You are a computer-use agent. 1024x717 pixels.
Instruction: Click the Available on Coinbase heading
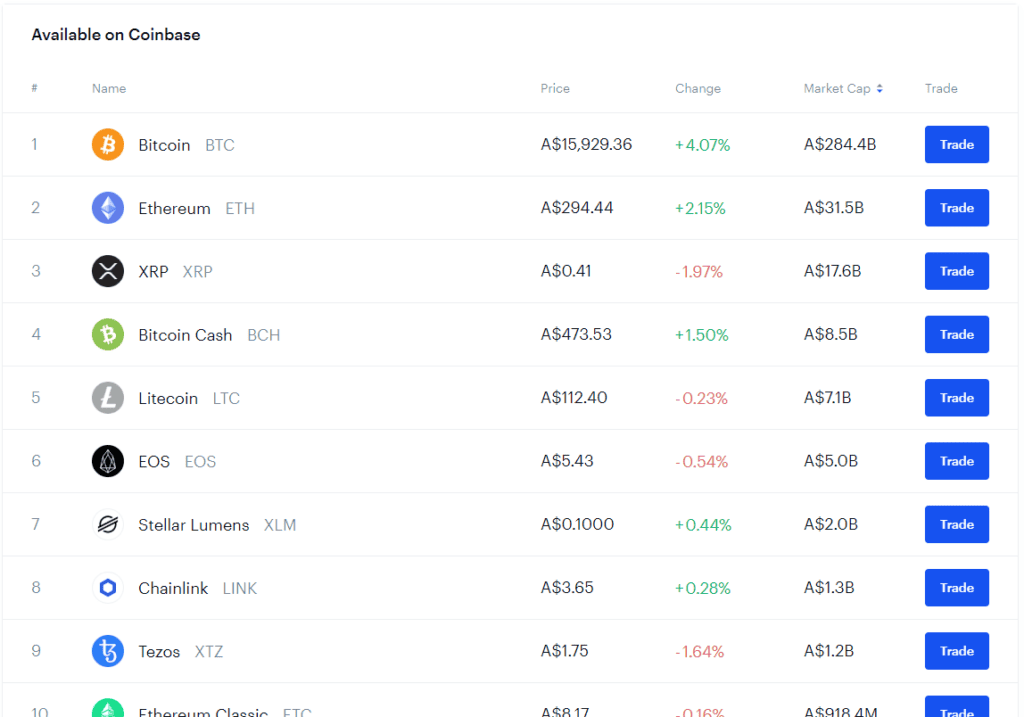pyautogui.click(x=116, y=35)
